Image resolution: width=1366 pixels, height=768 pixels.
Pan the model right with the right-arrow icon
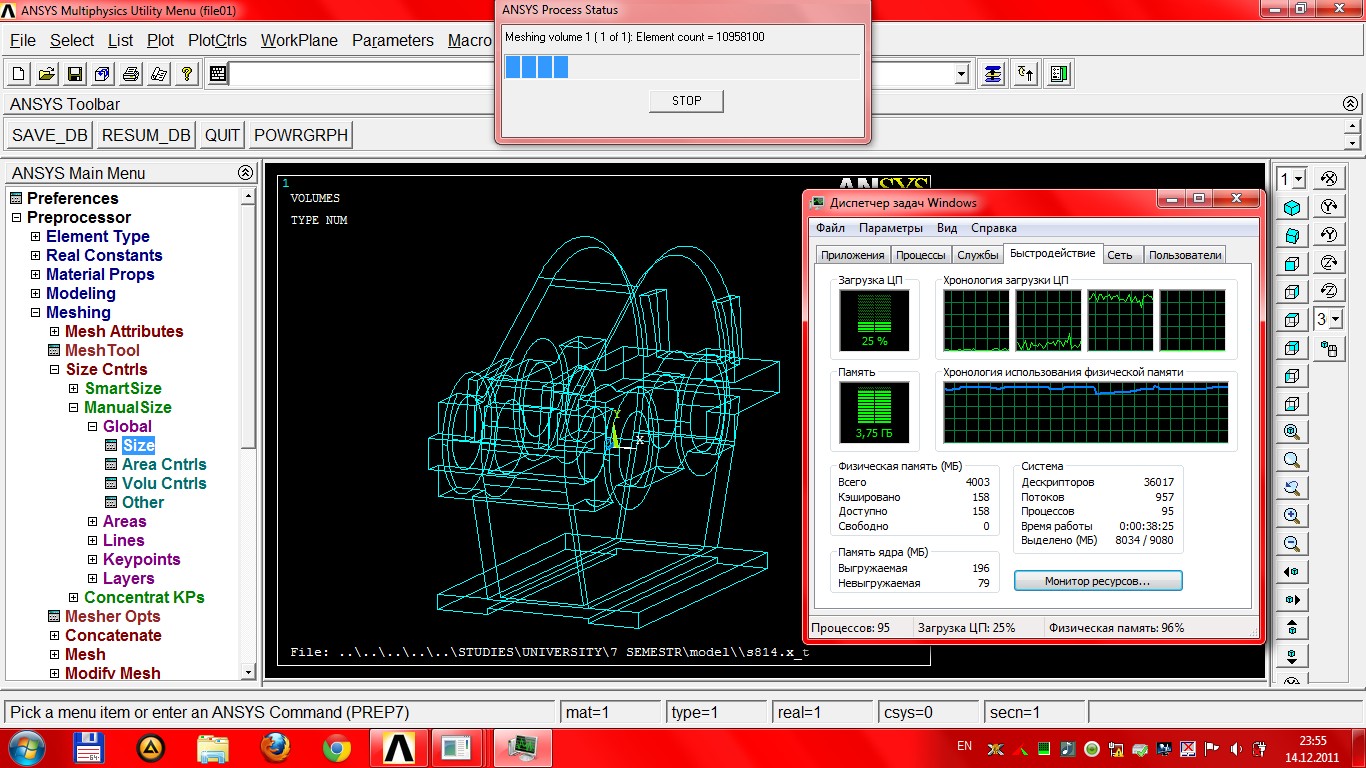click(1292, 600)
